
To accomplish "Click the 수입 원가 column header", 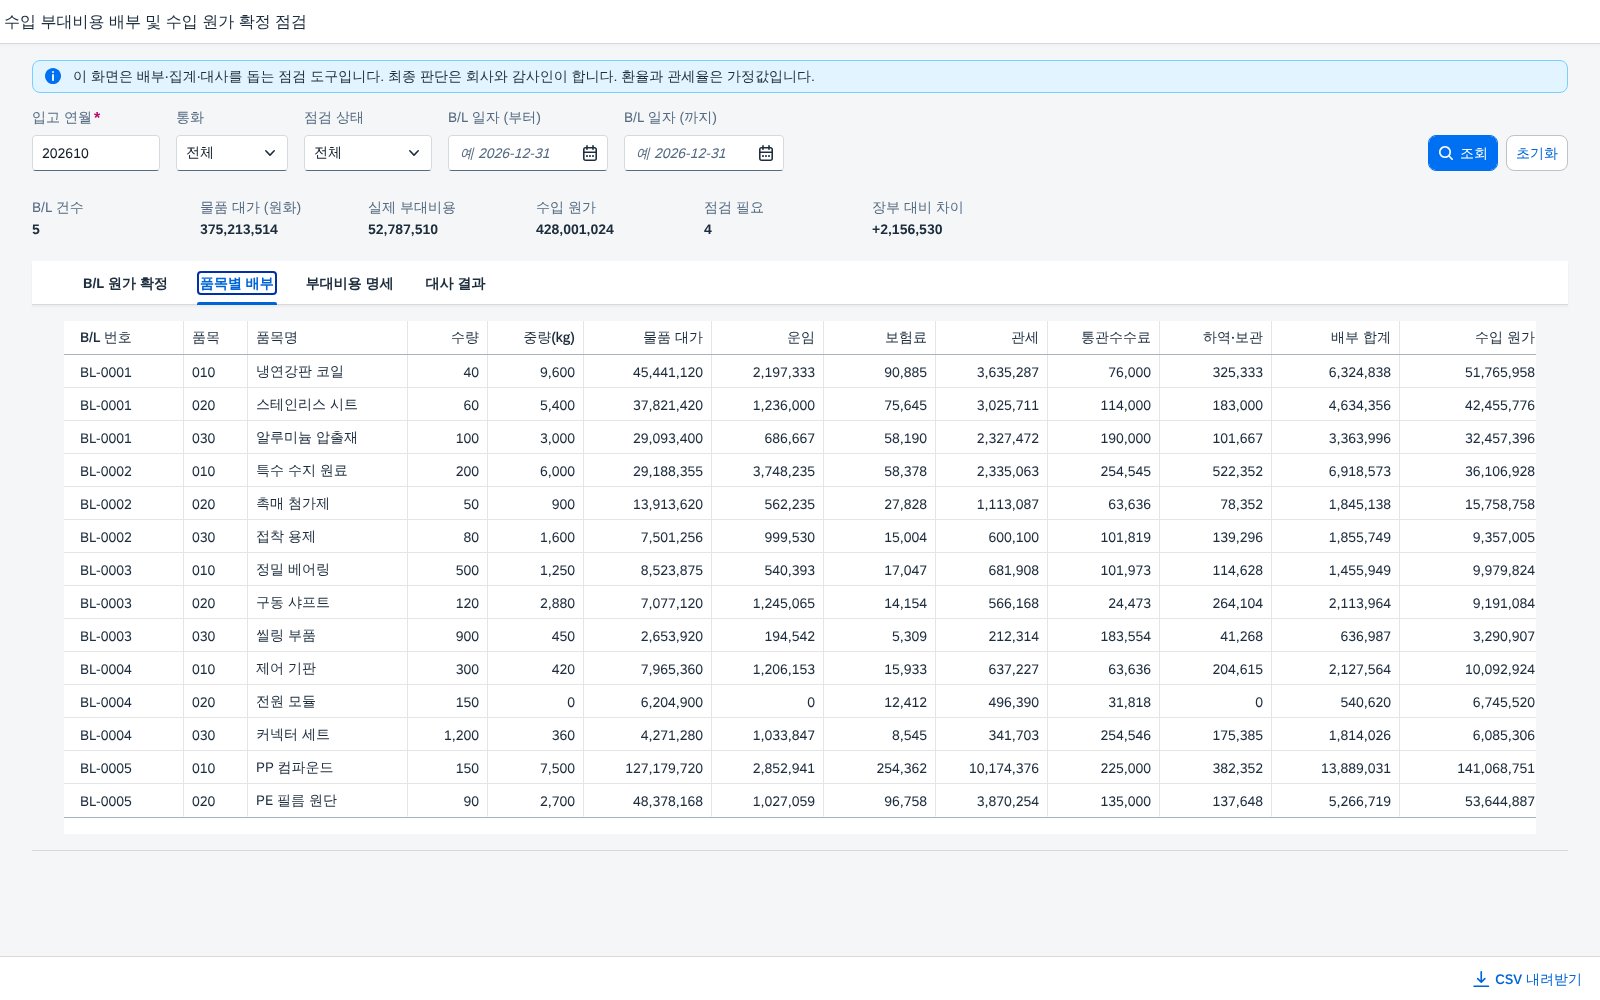I will coord(1468,338).
